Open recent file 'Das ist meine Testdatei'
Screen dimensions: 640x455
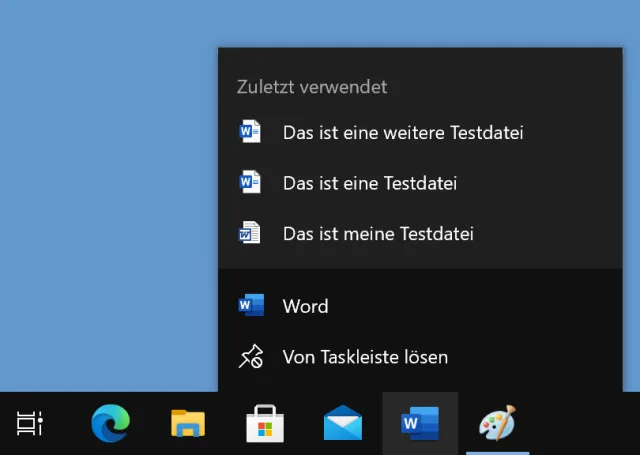click(420, 234)
